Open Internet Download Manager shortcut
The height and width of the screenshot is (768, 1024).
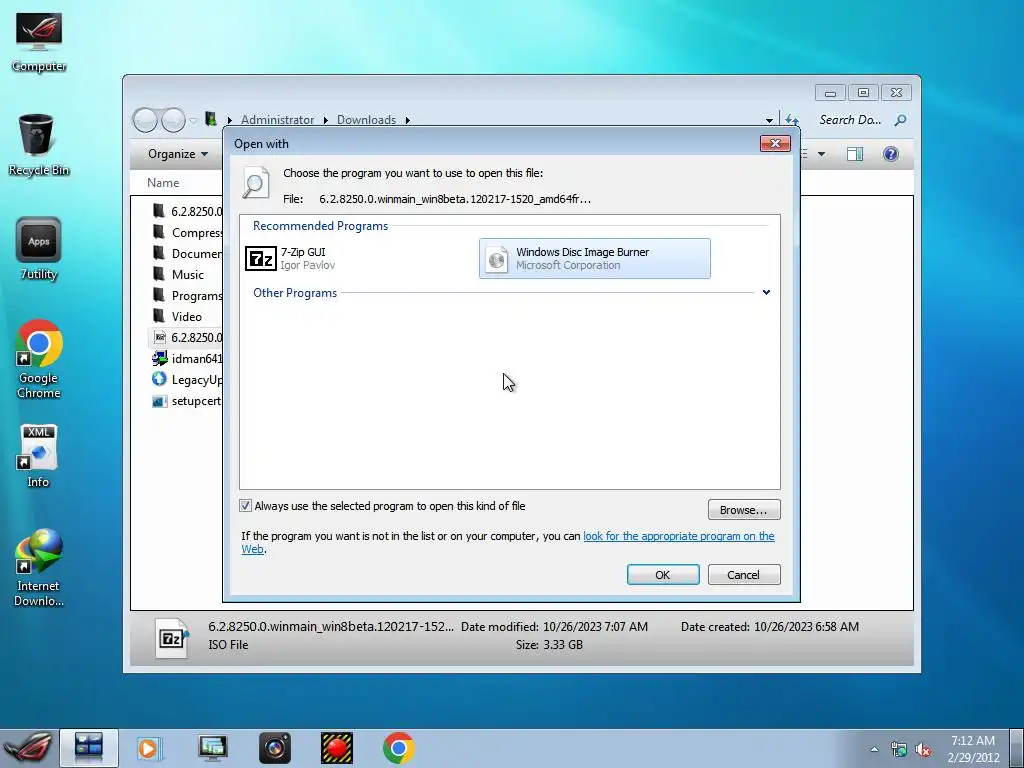39,568
